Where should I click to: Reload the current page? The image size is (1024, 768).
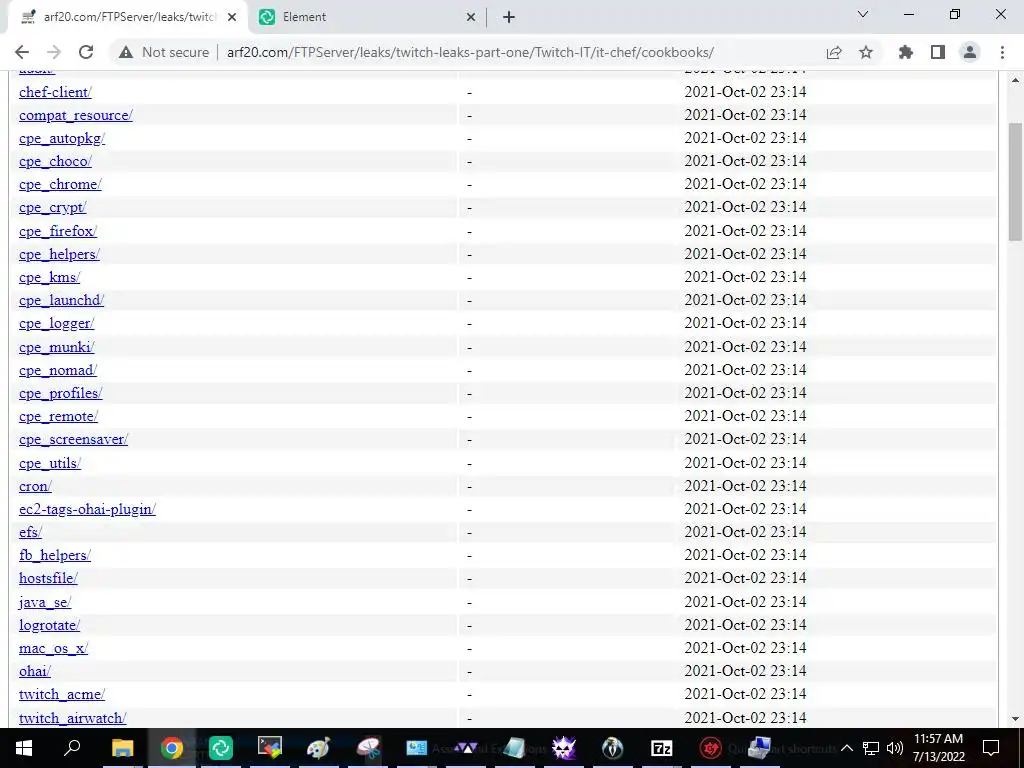point(86,52)
